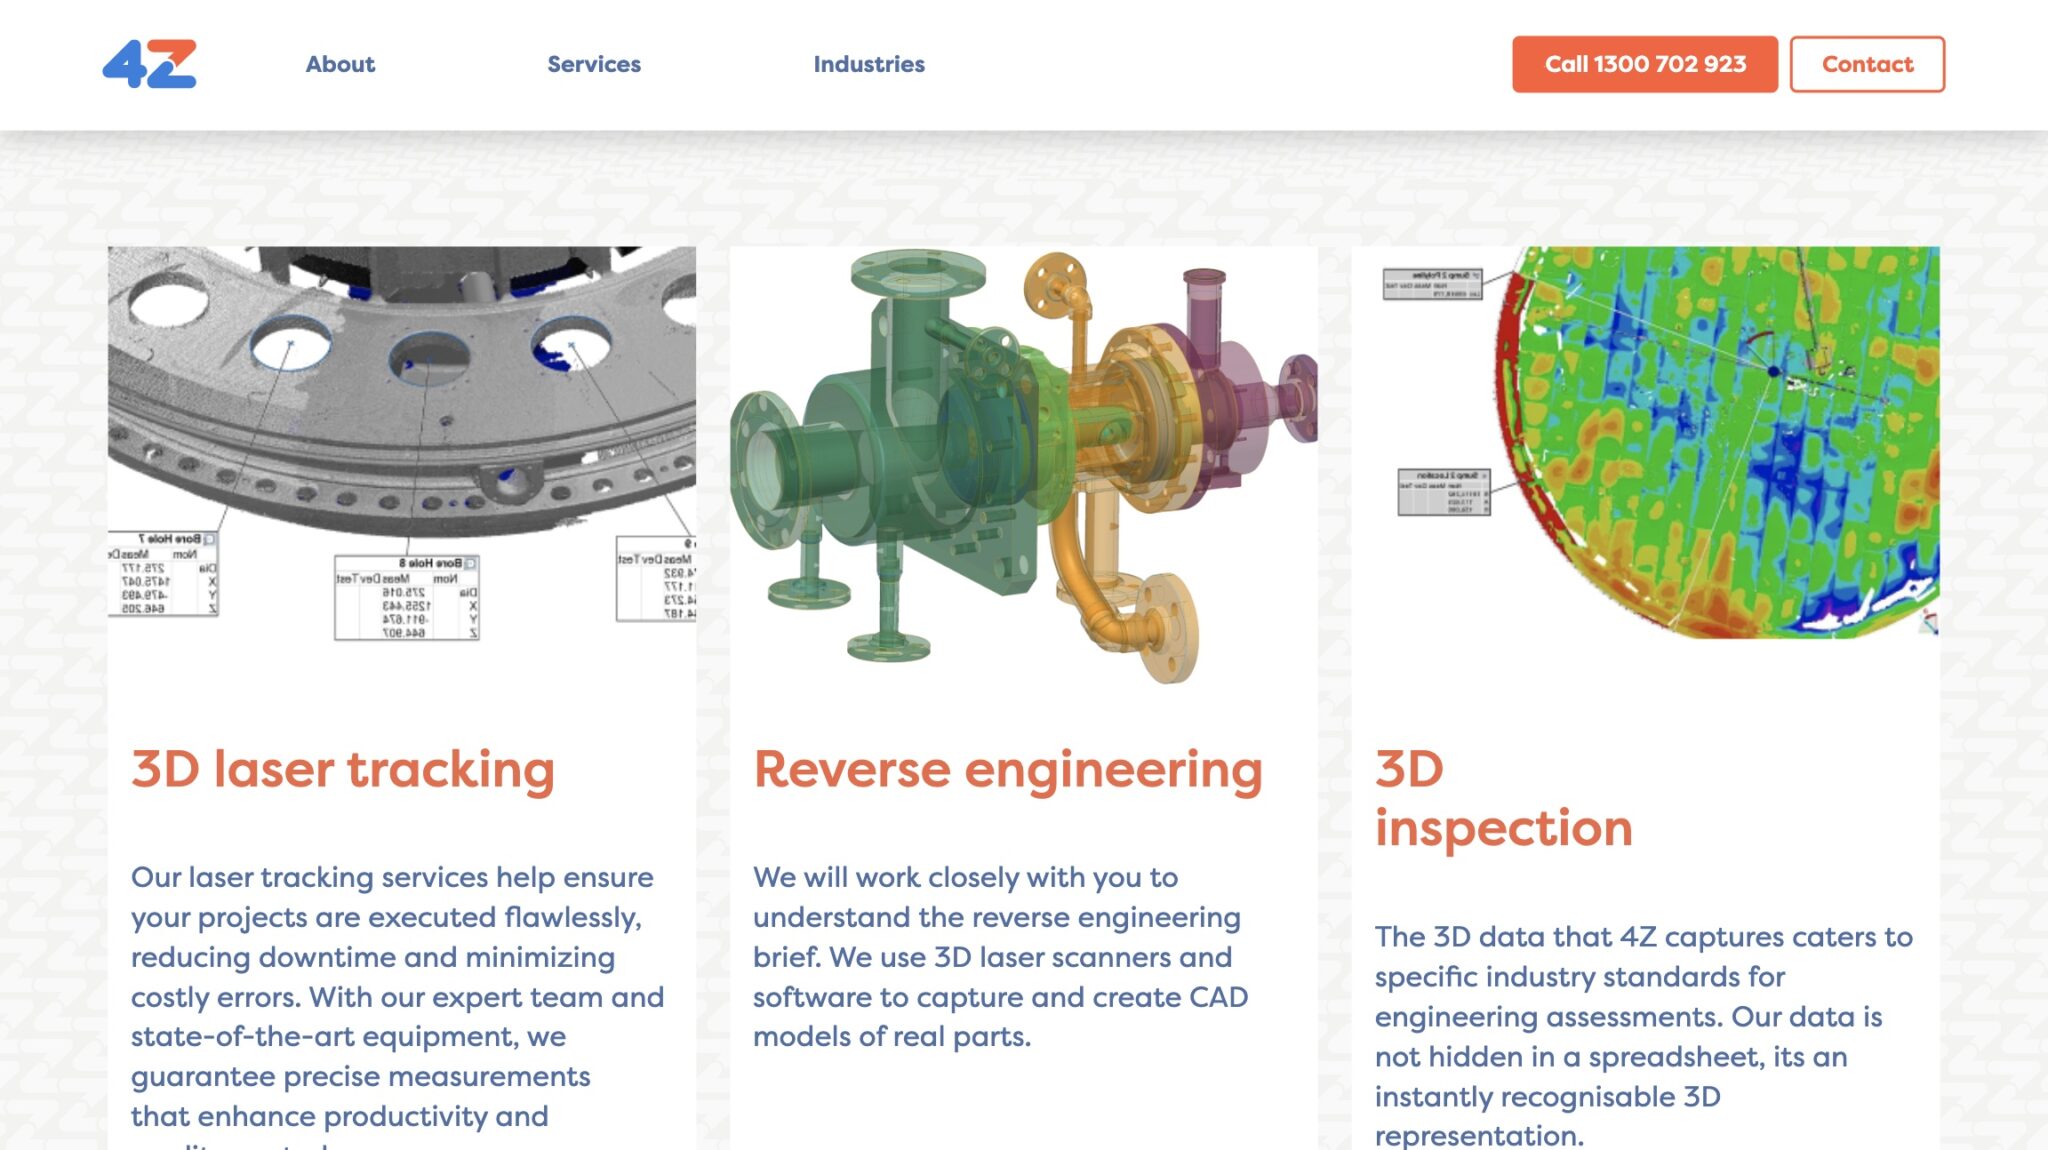Click the 3D inspection description paragraph

[1643, 1036]
